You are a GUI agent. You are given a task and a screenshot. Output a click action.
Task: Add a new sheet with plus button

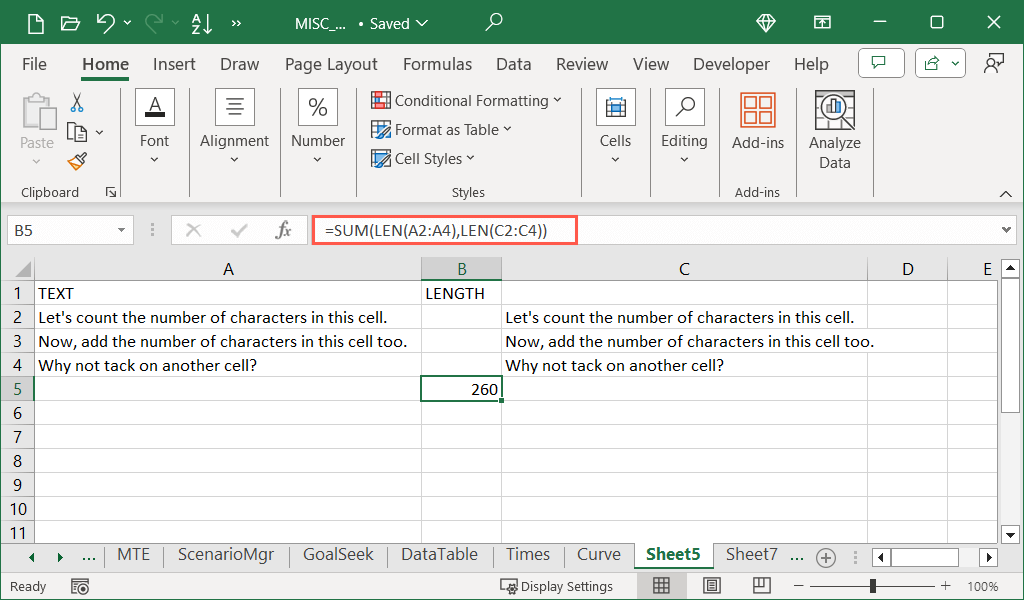(x=825, y=557)
